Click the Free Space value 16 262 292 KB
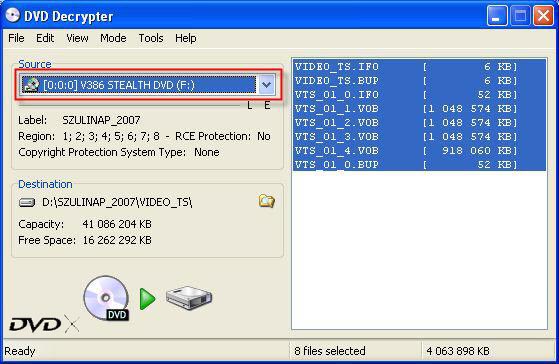 click(x=117, y=240)
